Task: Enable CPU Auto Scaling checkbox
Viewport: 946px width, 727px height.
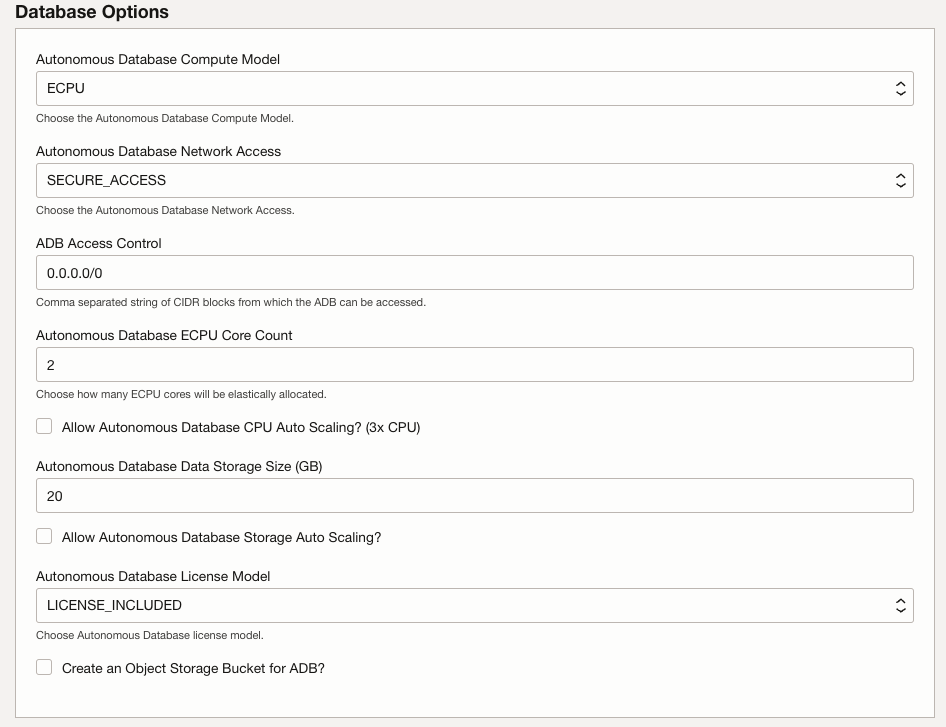Action: pos(44,426)
